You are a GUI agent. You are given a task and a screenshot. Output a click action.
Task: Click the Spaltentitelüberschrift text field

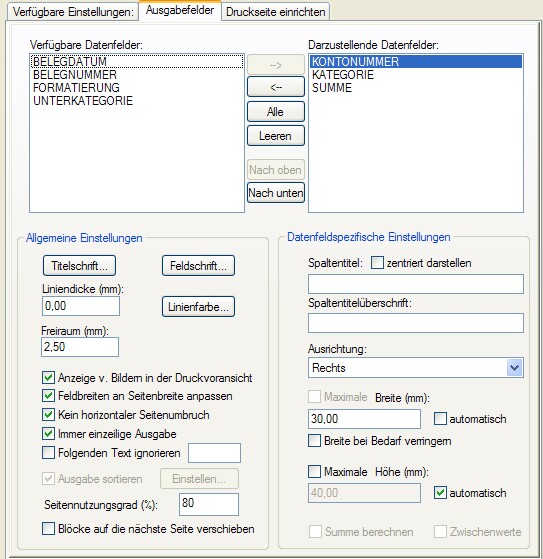tap(416, 323)
